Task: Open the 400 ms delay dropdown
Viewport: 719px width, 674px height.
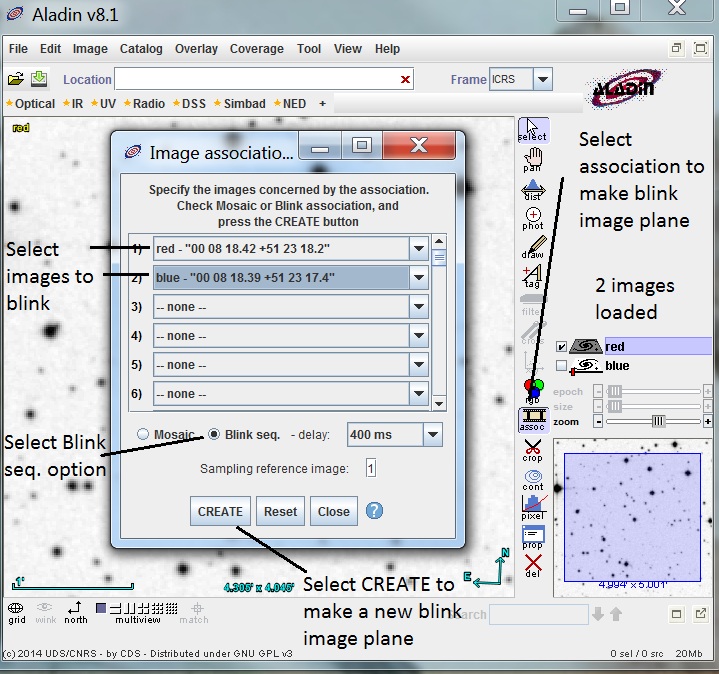Action: click(433, 434)
